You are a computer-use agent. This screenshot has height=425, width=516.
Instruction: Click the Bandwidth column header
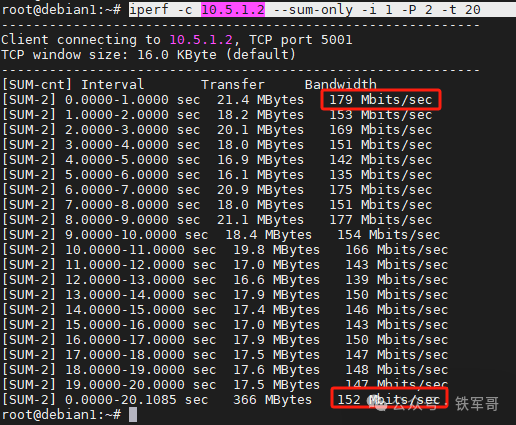pyautogui.click(x=340, y=85)
